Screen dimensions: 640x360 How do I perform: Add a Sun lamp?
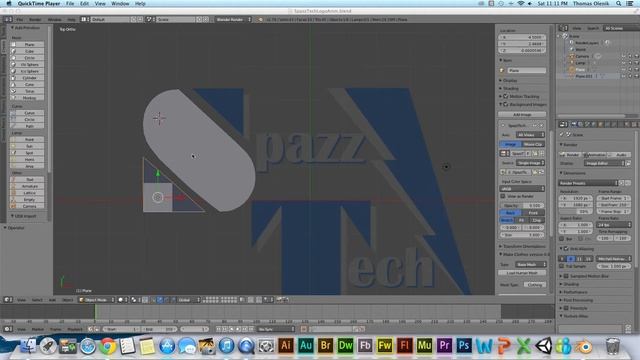27,146
